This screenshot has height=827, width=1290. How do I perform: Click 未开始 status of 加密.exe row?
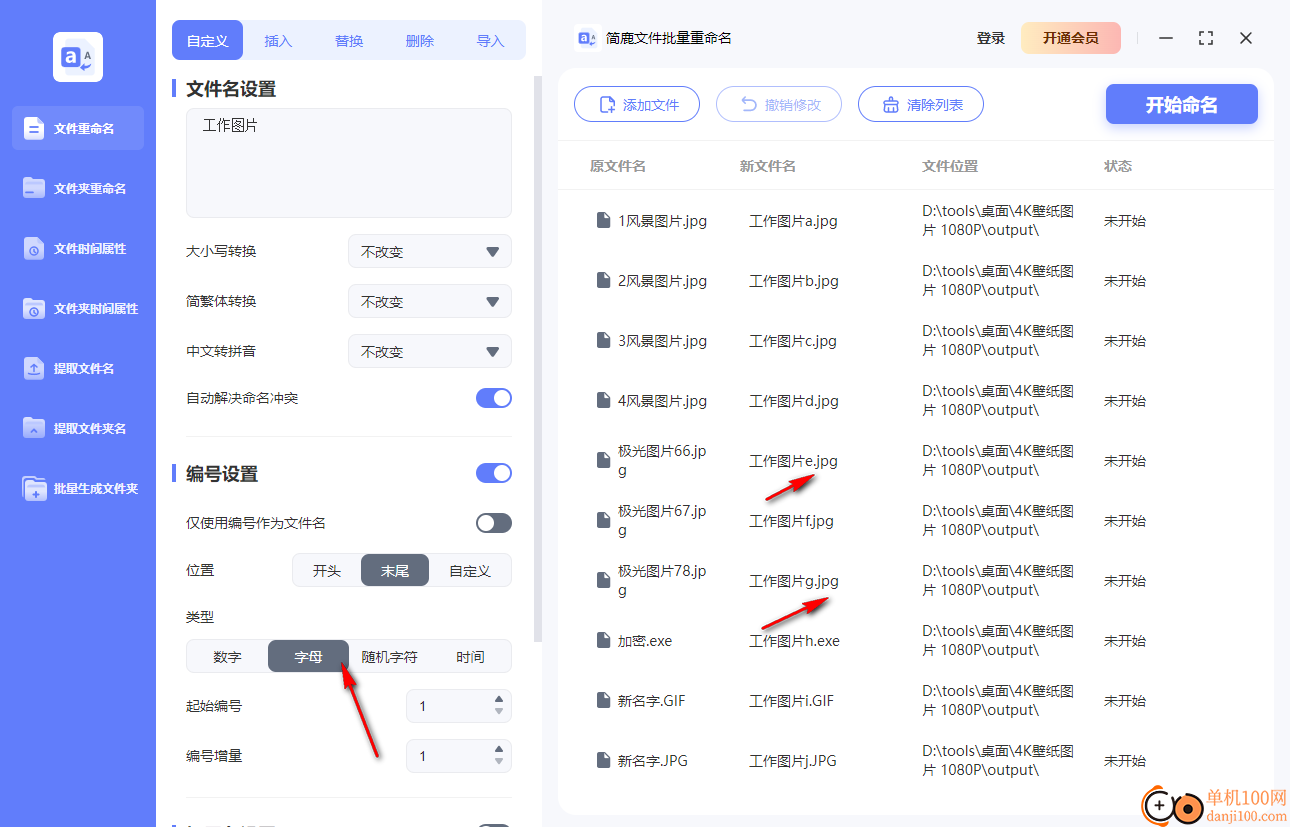click(1125, 641)
